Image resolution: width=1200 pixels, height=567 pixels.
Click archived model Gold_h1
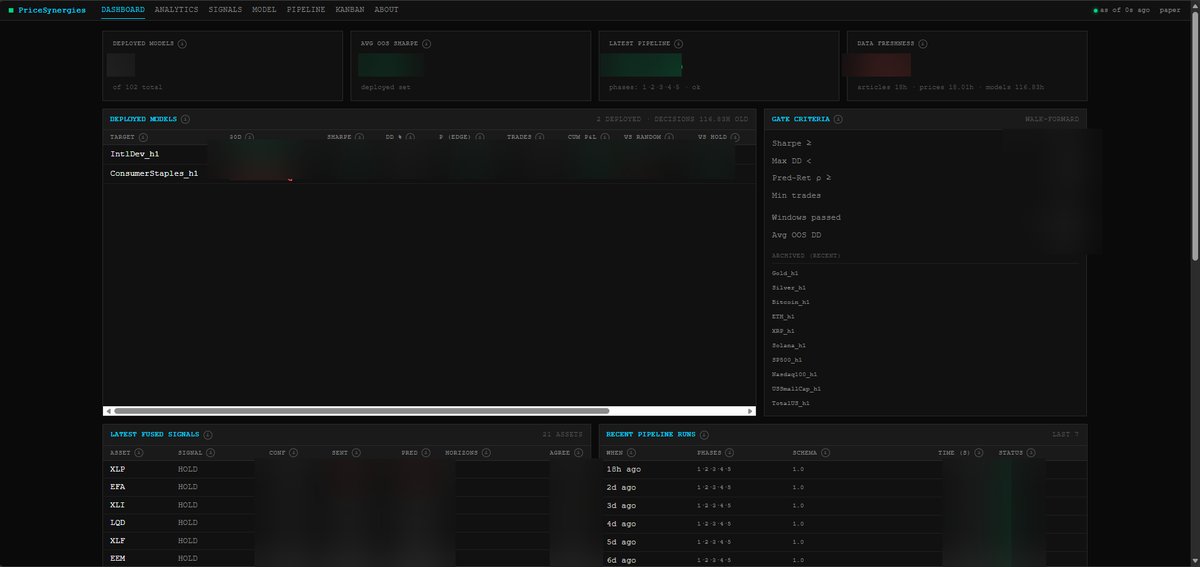pyautogui.click(x=785, y=273)
